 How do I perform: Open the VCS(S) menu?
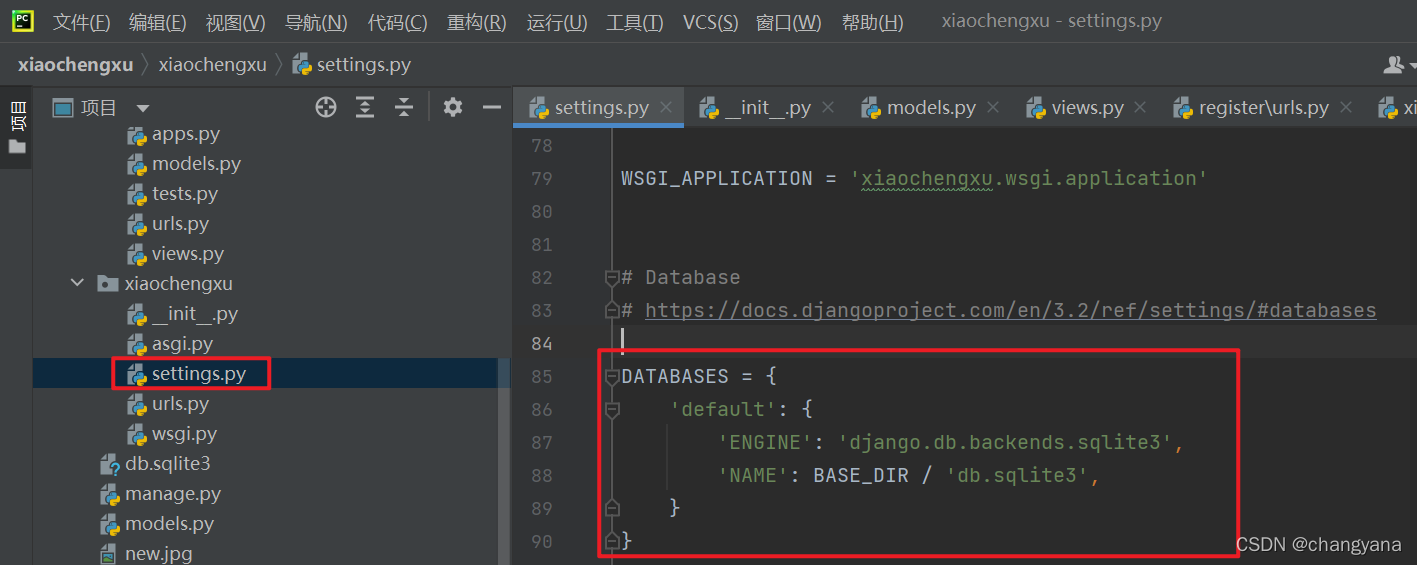click(x=711, y=22)
